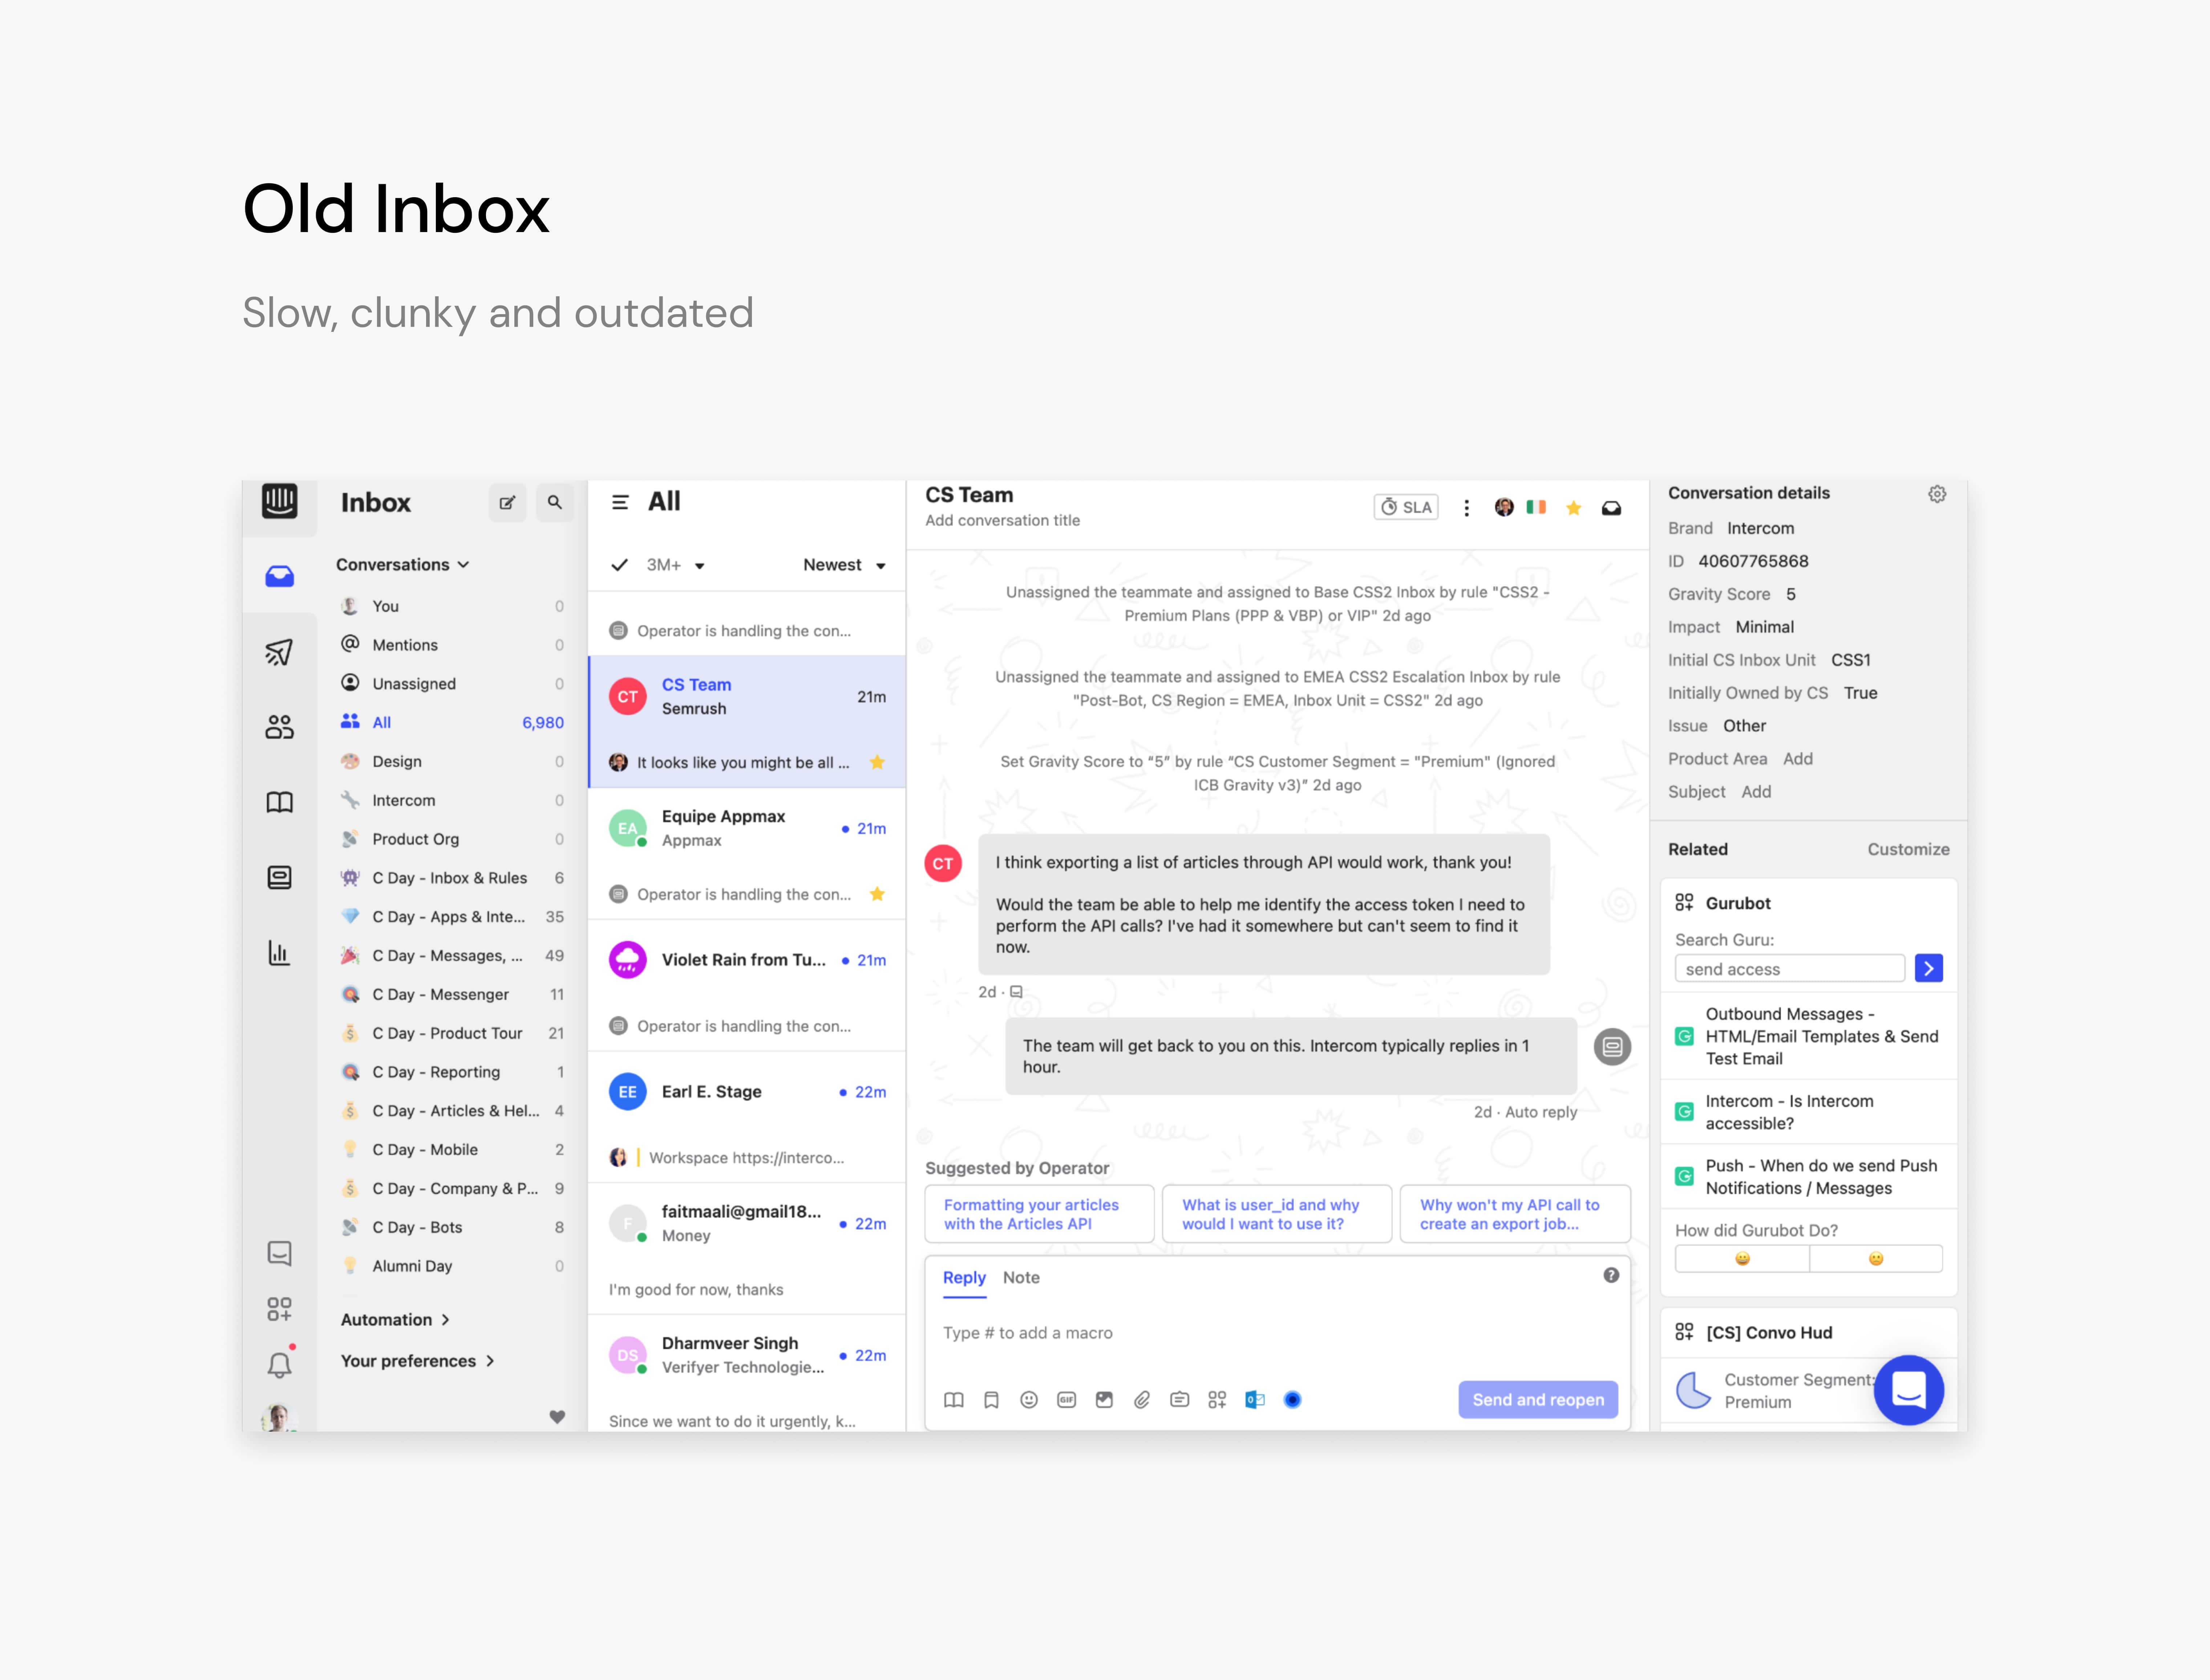Toggle the priority star in conversation header
Screen dimensions: 2210x1680
[x=1574, y=508]
